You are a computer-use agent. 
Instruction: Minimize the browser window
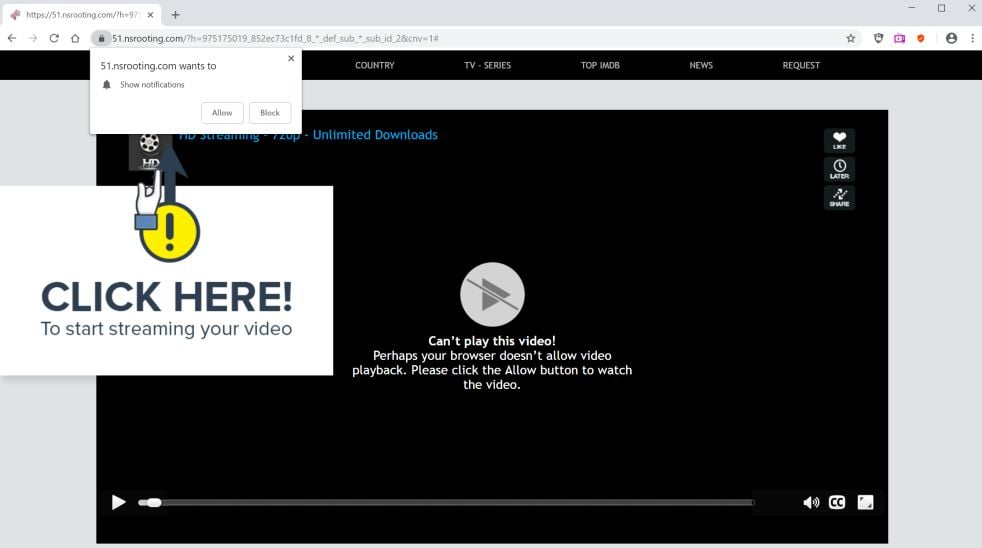click(x=912, y=8)
